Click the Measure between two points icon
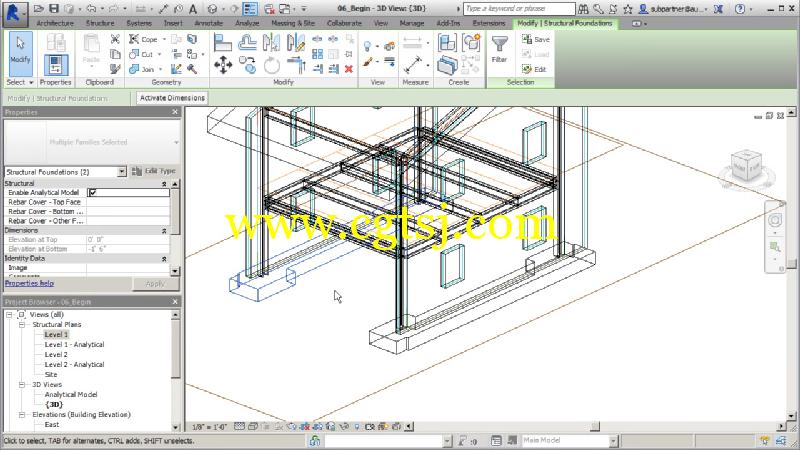800x450 pixels. click(x=412, y=65)
